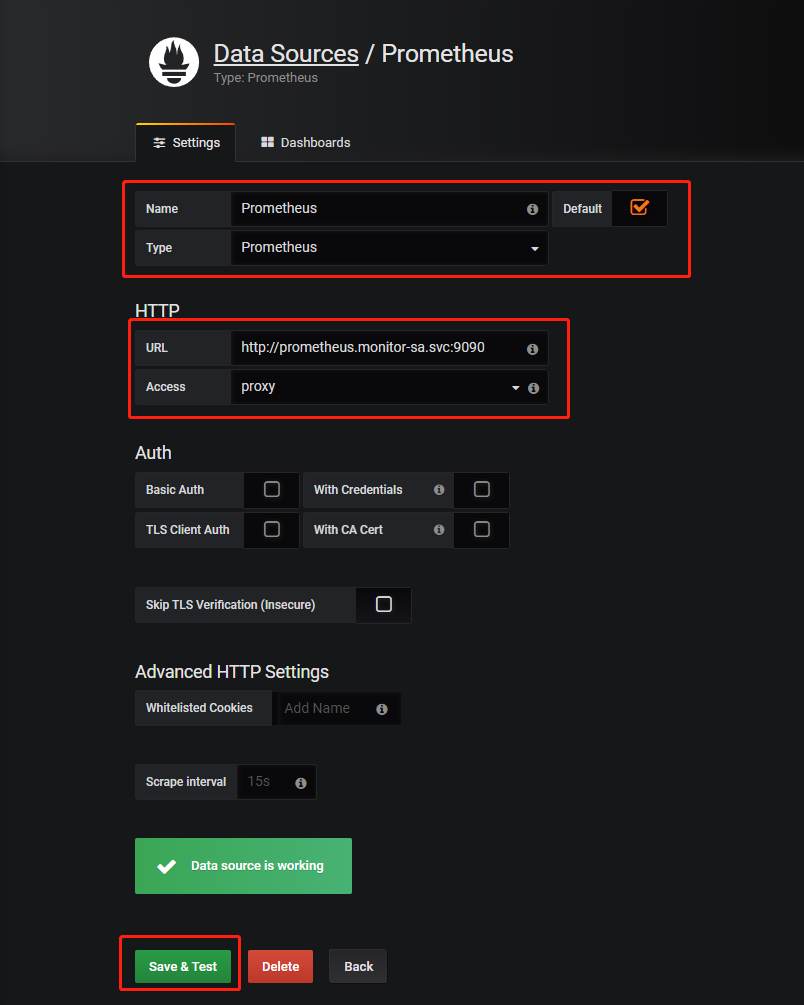Uncheck the Default data source checkbox
The width and height of the screenshot is (804, 1005).
pyautogui.click(x=639, y=207)
